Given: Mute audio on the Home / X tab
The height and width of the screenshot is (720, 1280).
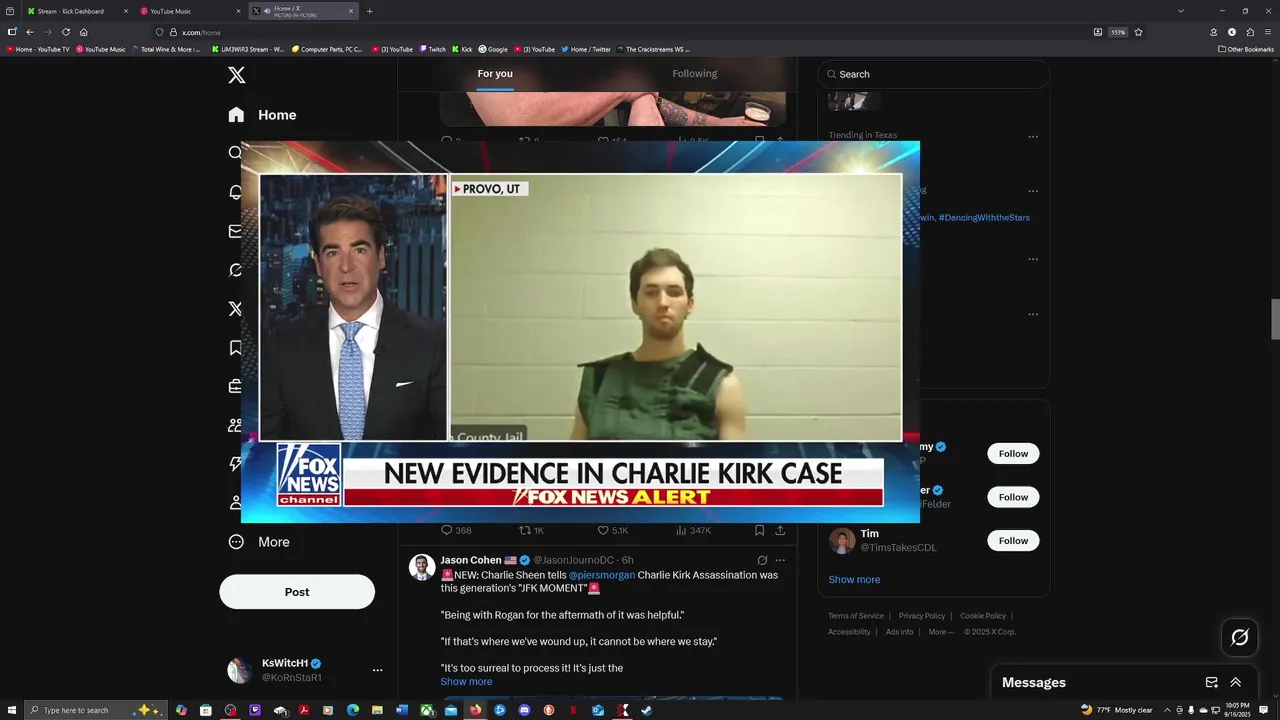Looking at the screenshot, I should click(x=267, y=11).
